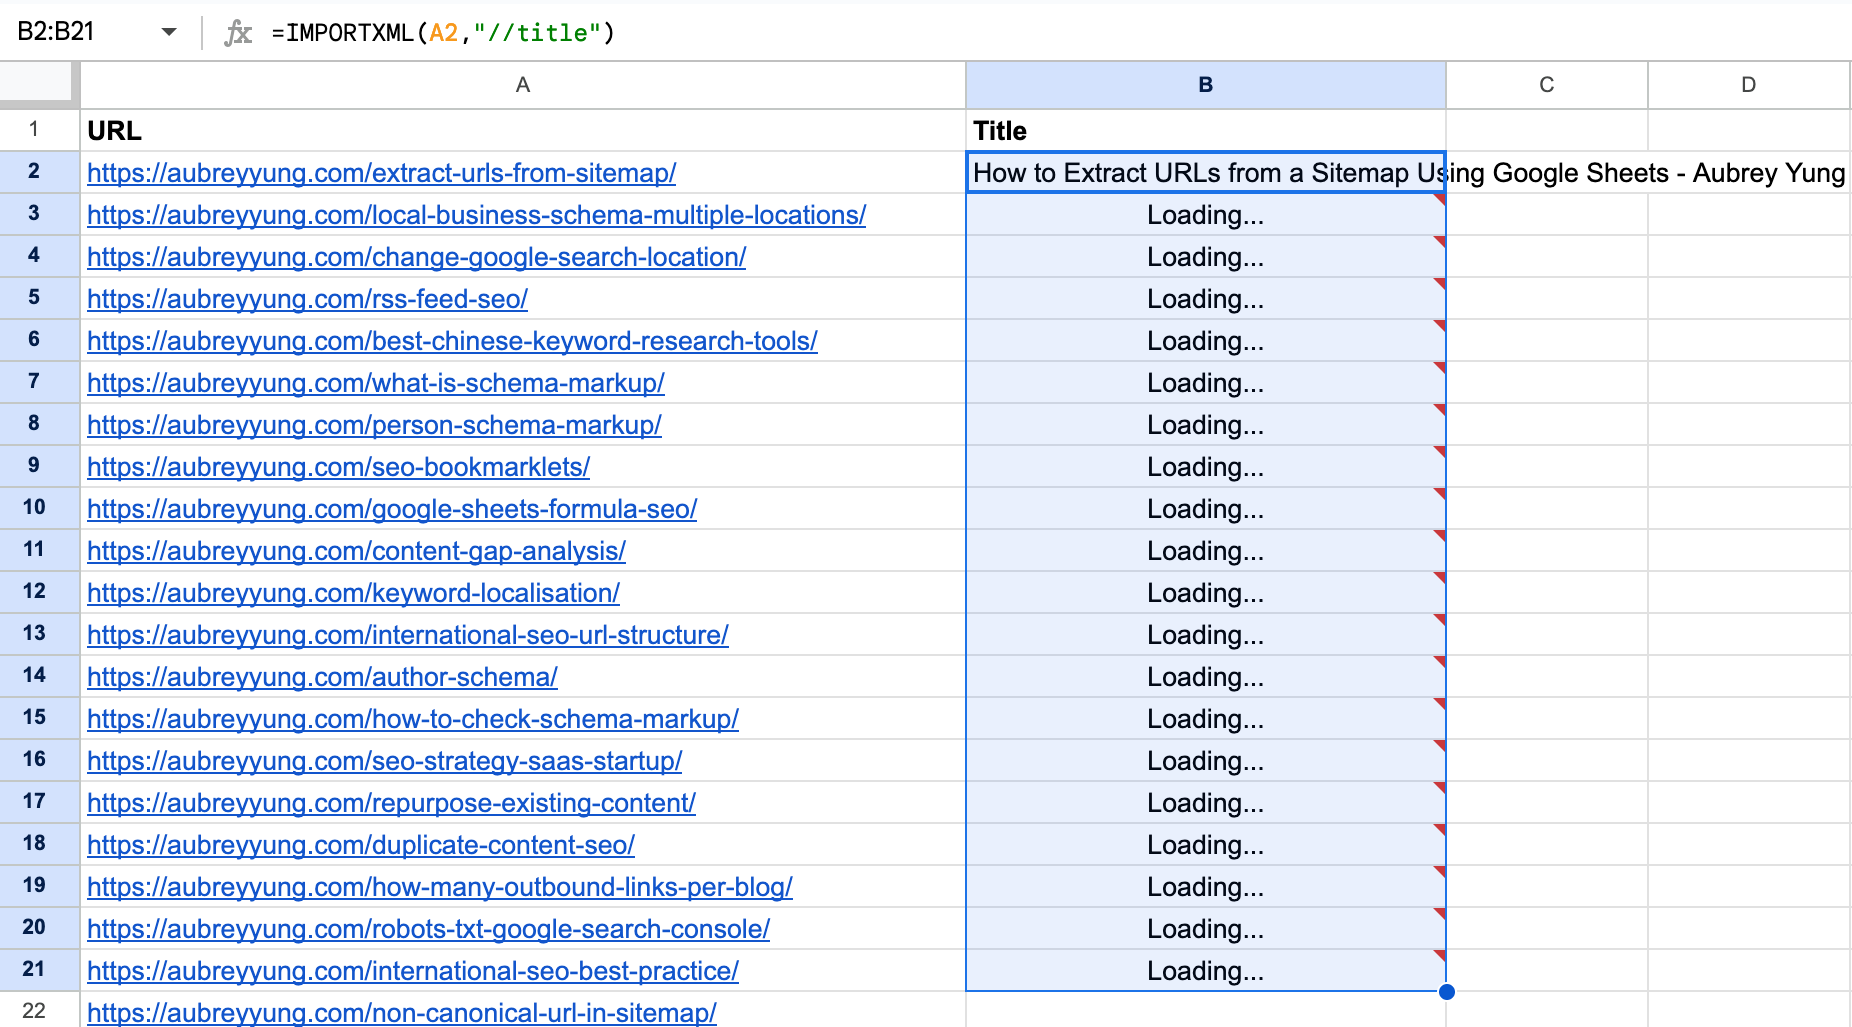Open the robots-txt-google-search-console link

pos(429,929)
